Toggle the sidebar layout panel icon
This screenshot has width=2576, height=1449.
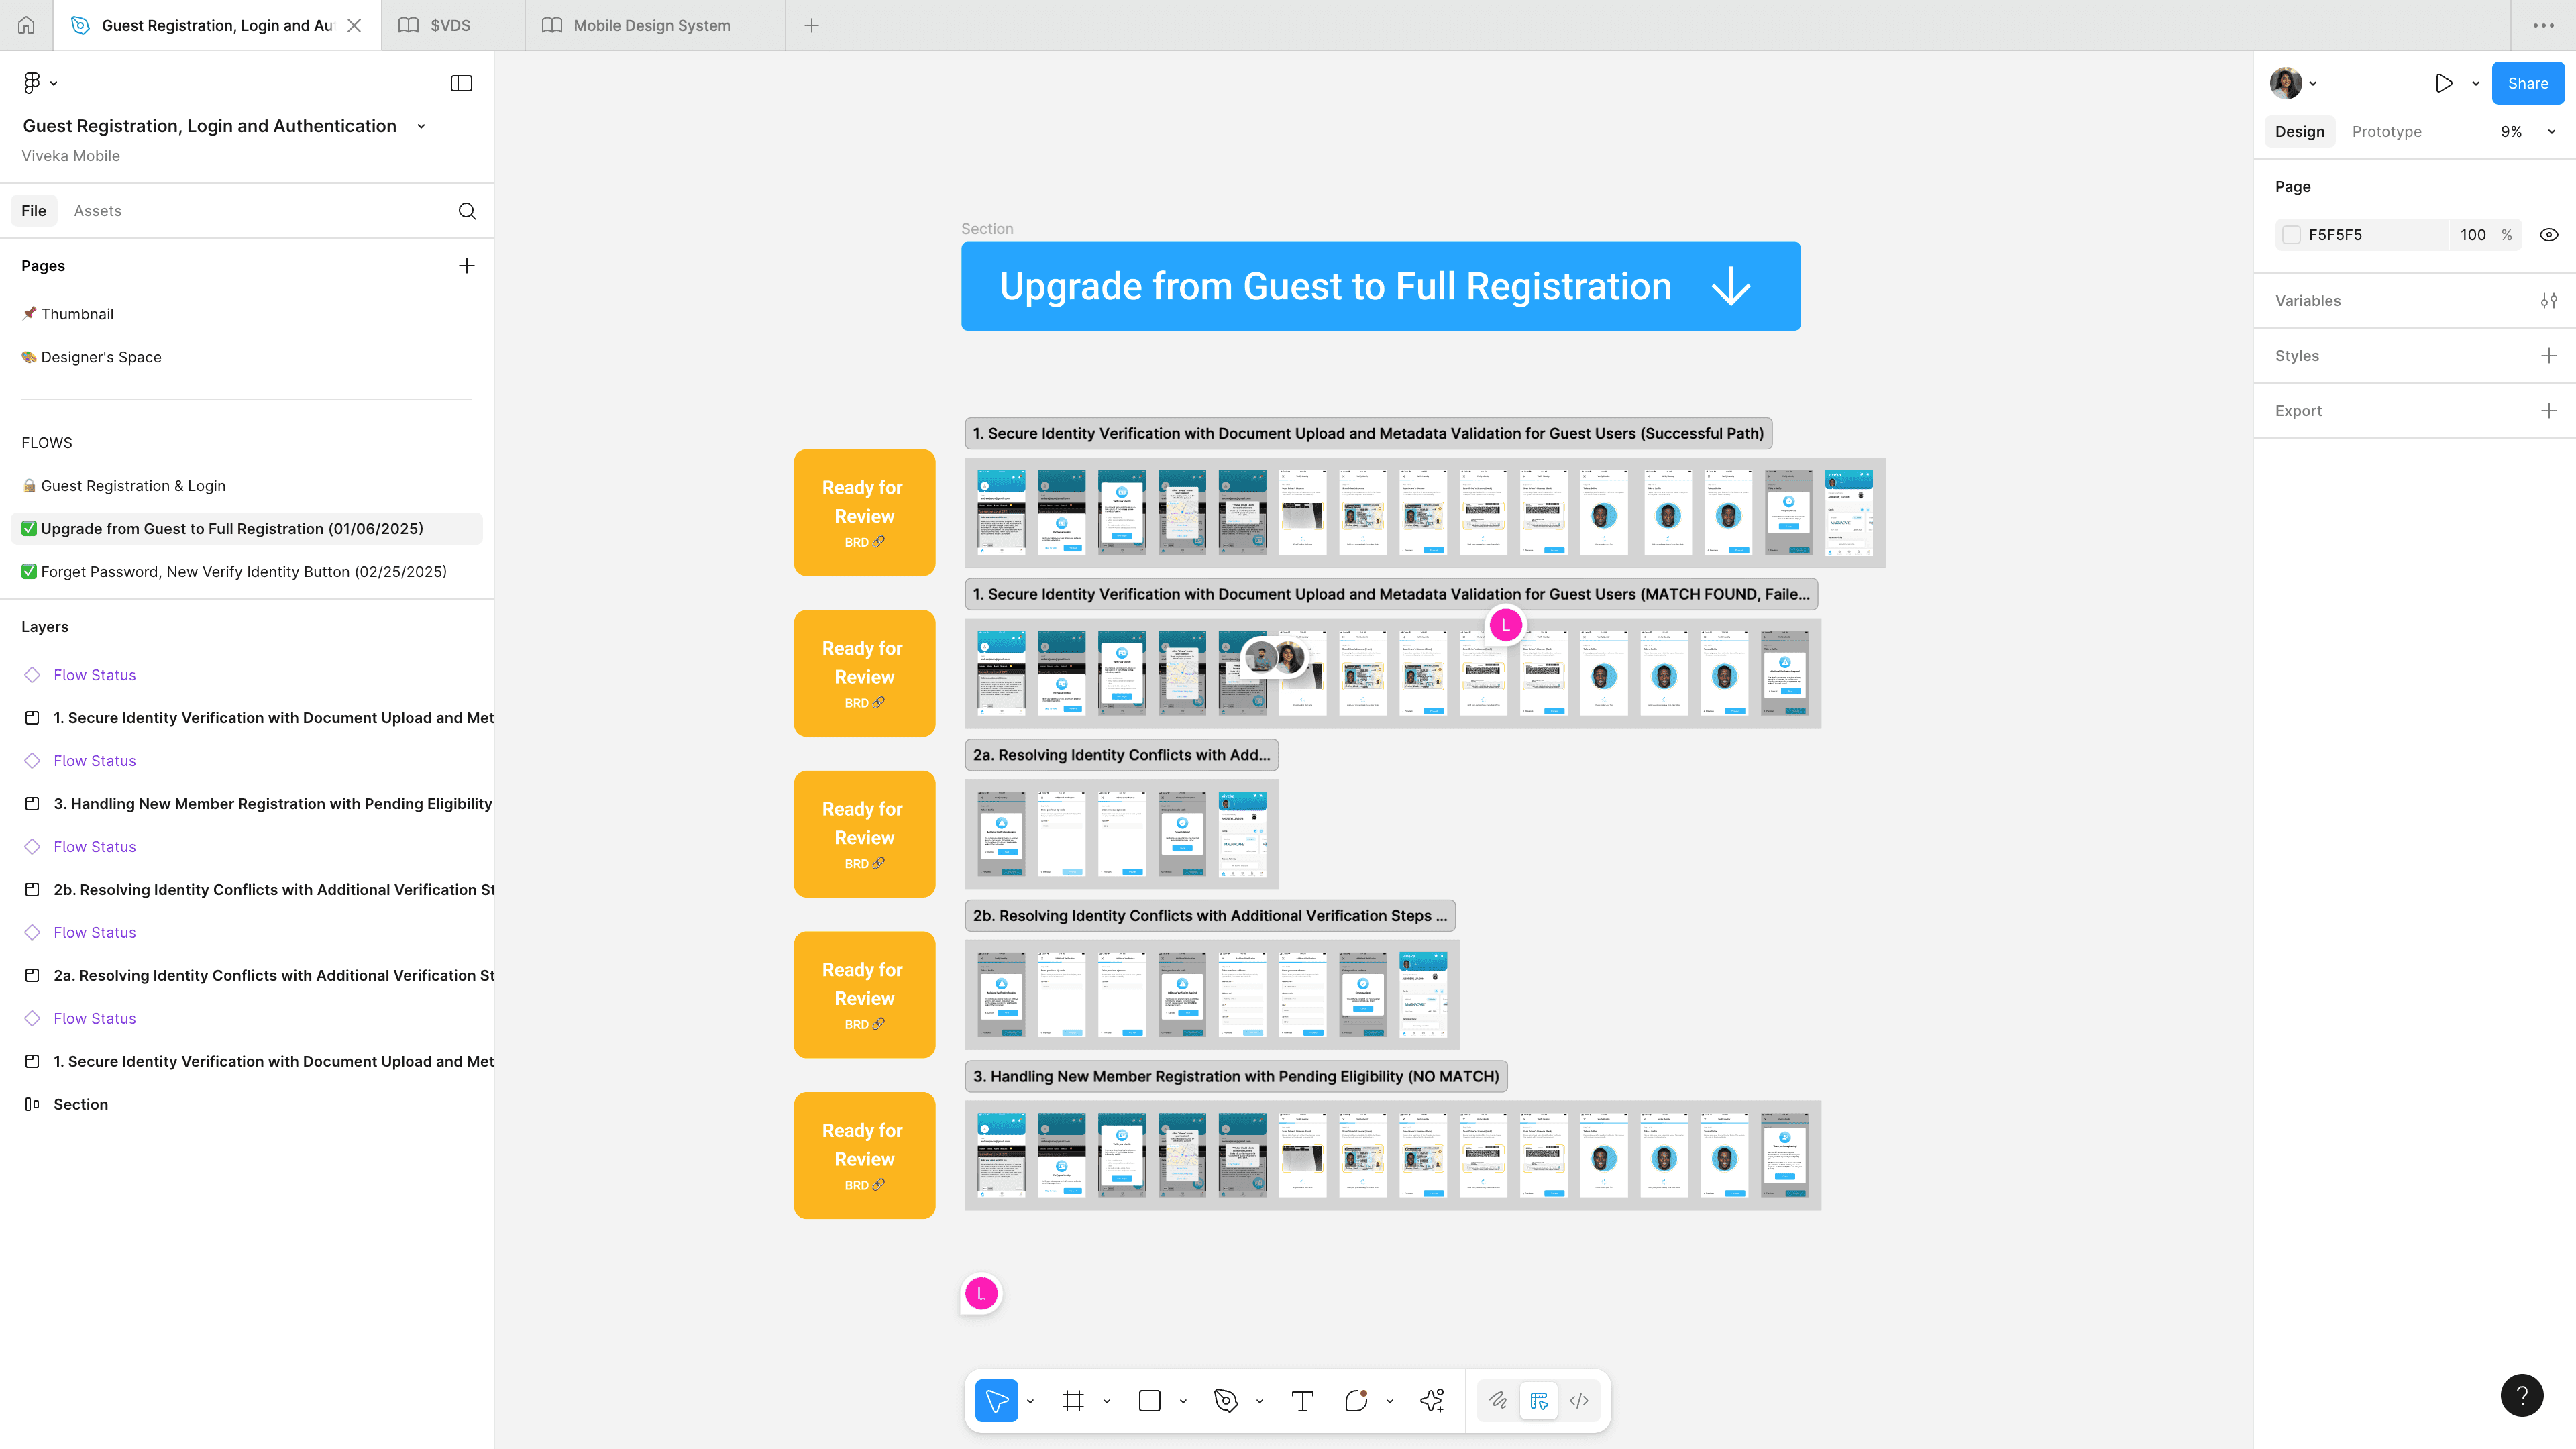pyautogui.click(x=461, y=84)
